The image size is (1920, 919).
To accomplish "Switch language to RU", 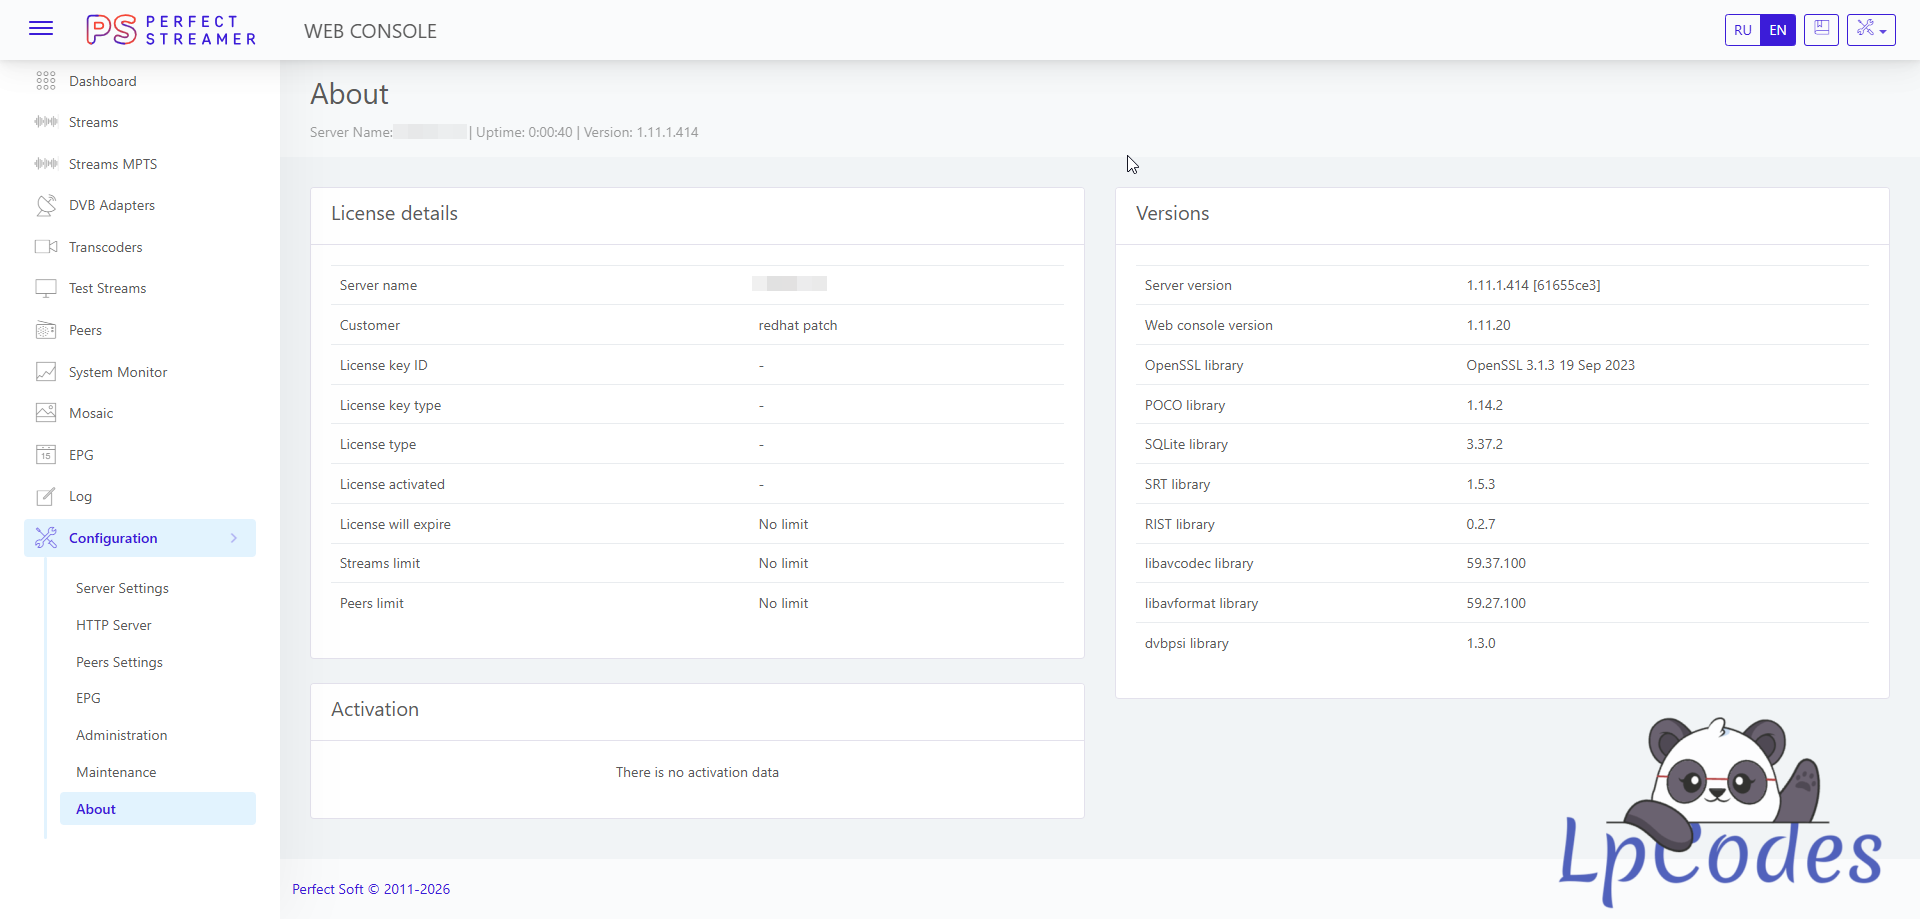I will click(x=1742, y=30).
